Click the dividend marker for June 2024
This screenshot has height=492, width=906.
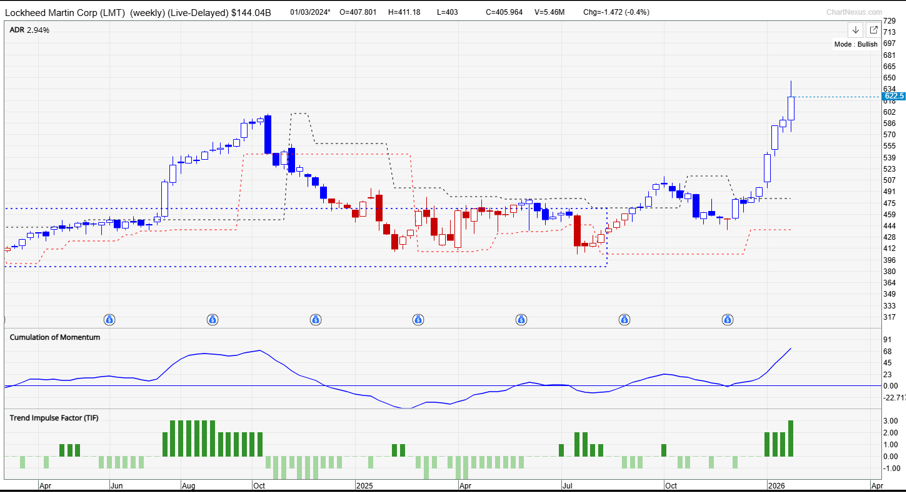109,319
